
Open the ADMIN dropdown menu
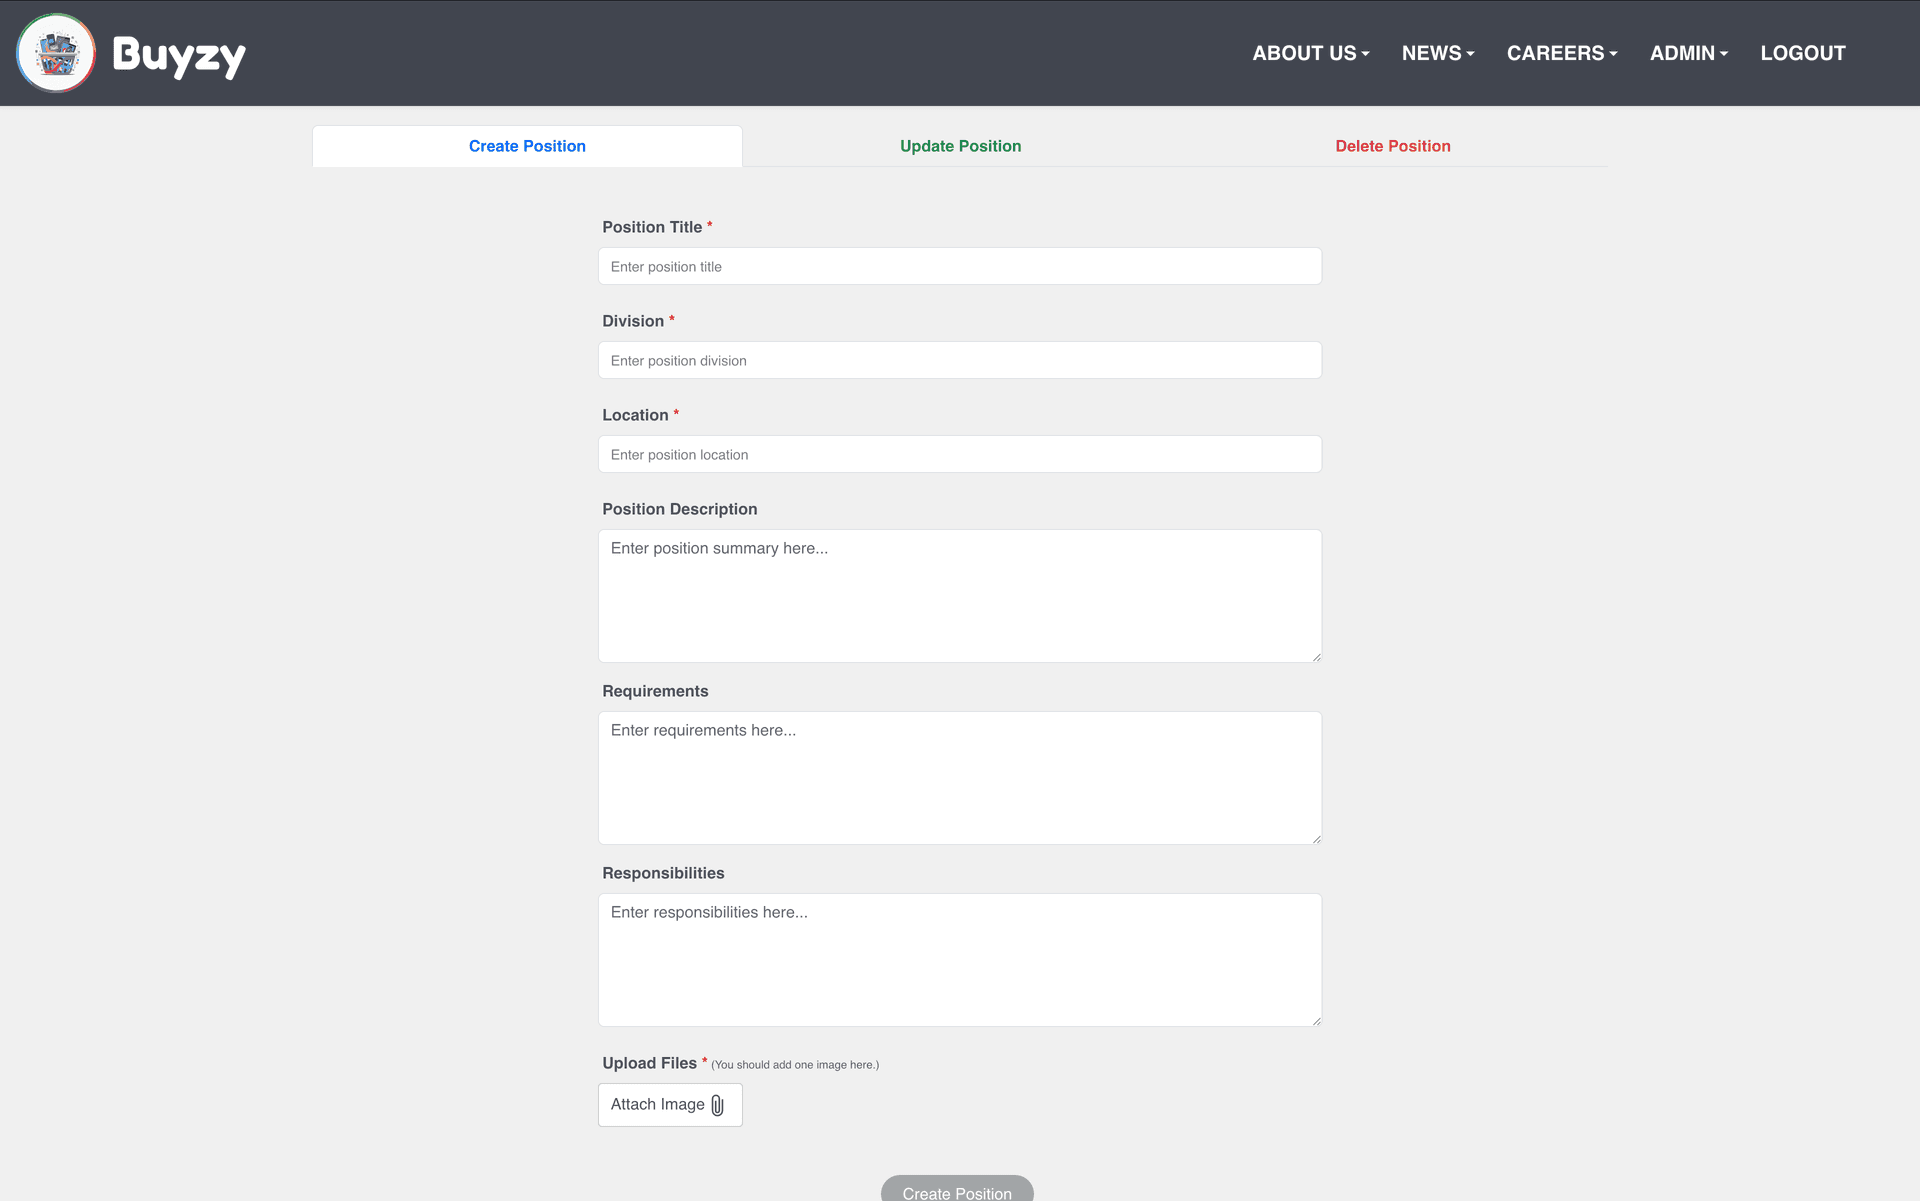[x=1689, y=53]
